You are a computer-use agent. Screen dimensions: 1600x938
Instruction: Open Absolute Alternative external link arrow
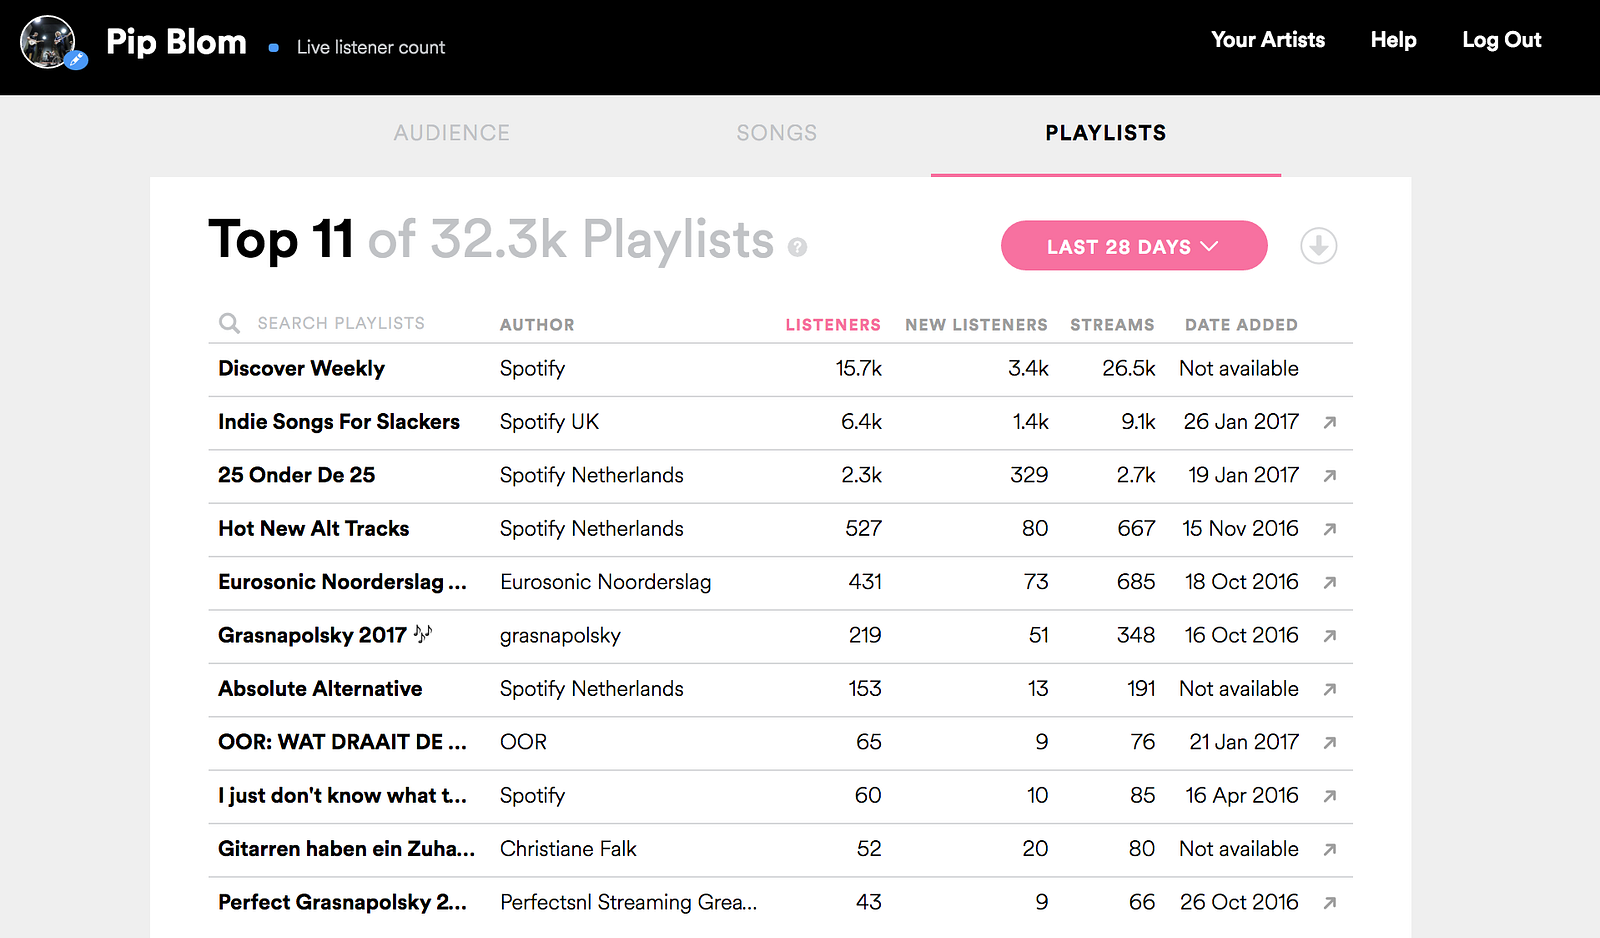click(x=1329, y=689)
